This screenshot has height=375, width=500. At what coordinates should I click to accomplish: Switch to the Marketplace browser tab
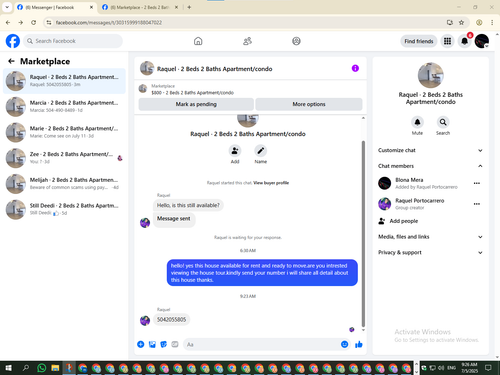pos(140,7)
